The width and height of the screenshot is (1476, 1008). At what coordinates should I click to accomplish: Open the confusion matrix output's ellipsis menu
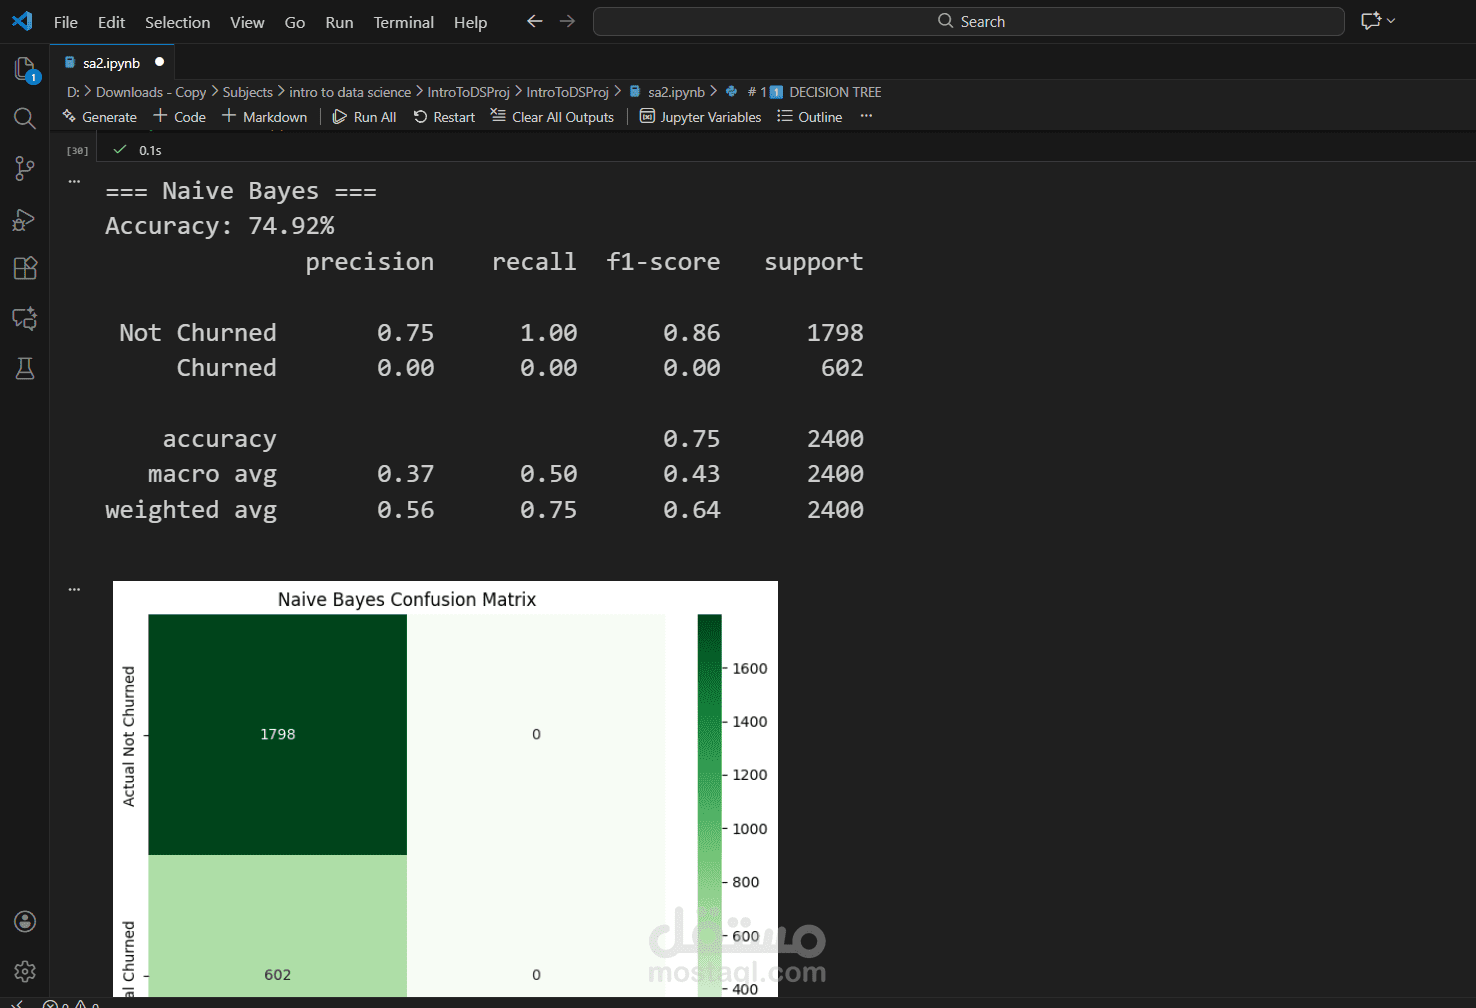click(x=74, y=590)
